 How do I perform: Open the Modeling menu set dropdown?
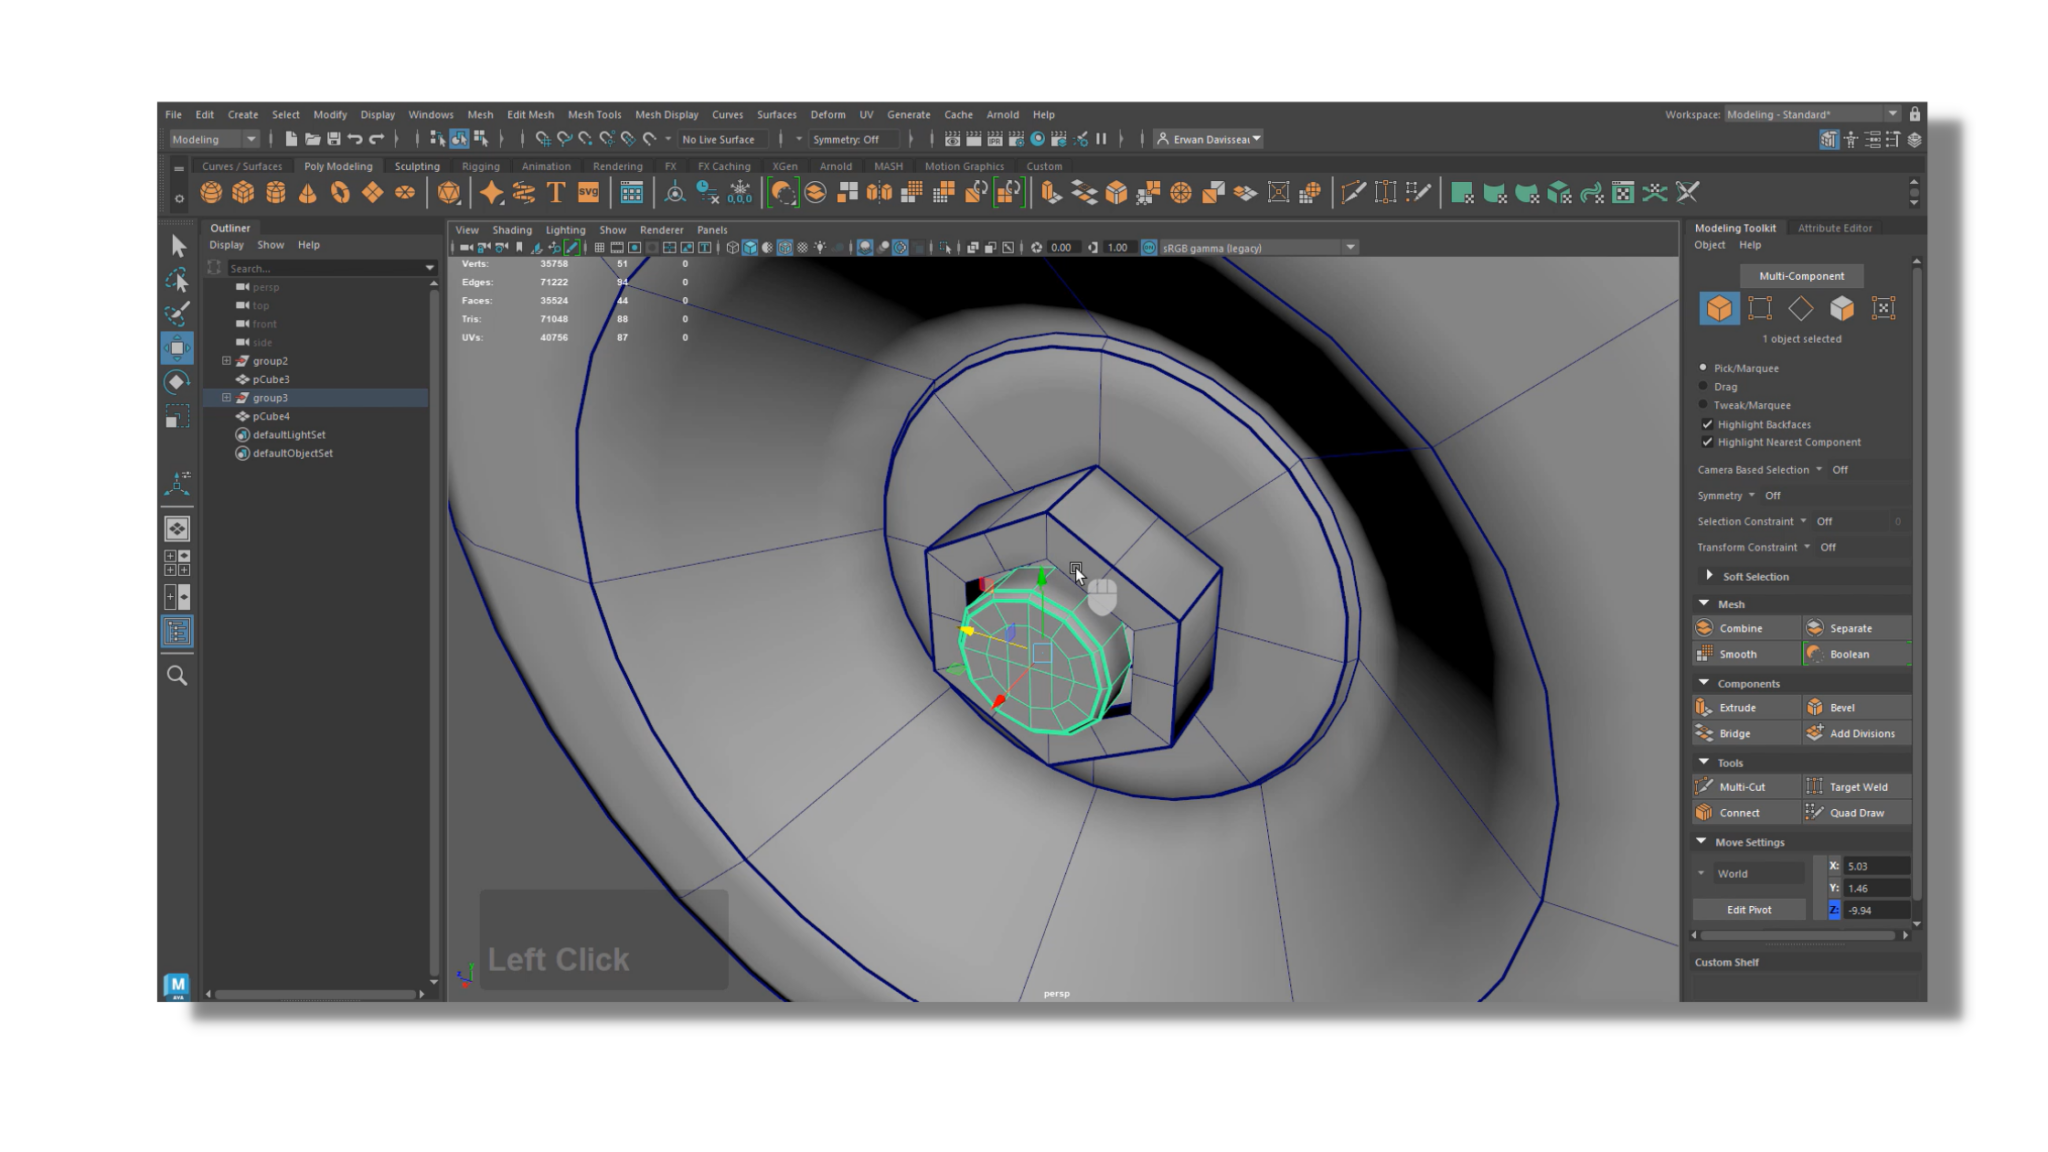point(214,139)
